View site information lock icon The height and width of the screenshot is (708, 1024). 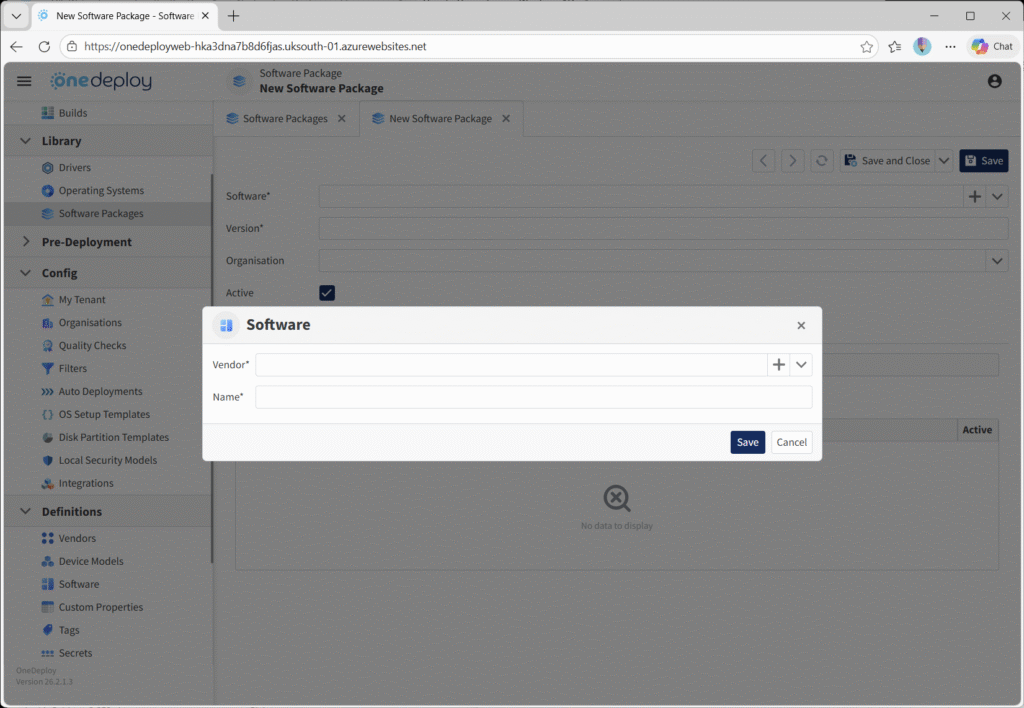(72, 46)
